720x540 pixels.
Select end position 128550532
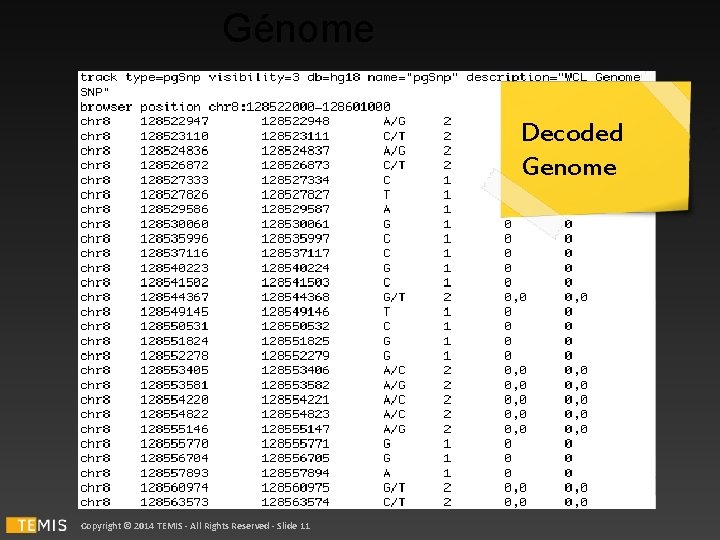(295, 326)
